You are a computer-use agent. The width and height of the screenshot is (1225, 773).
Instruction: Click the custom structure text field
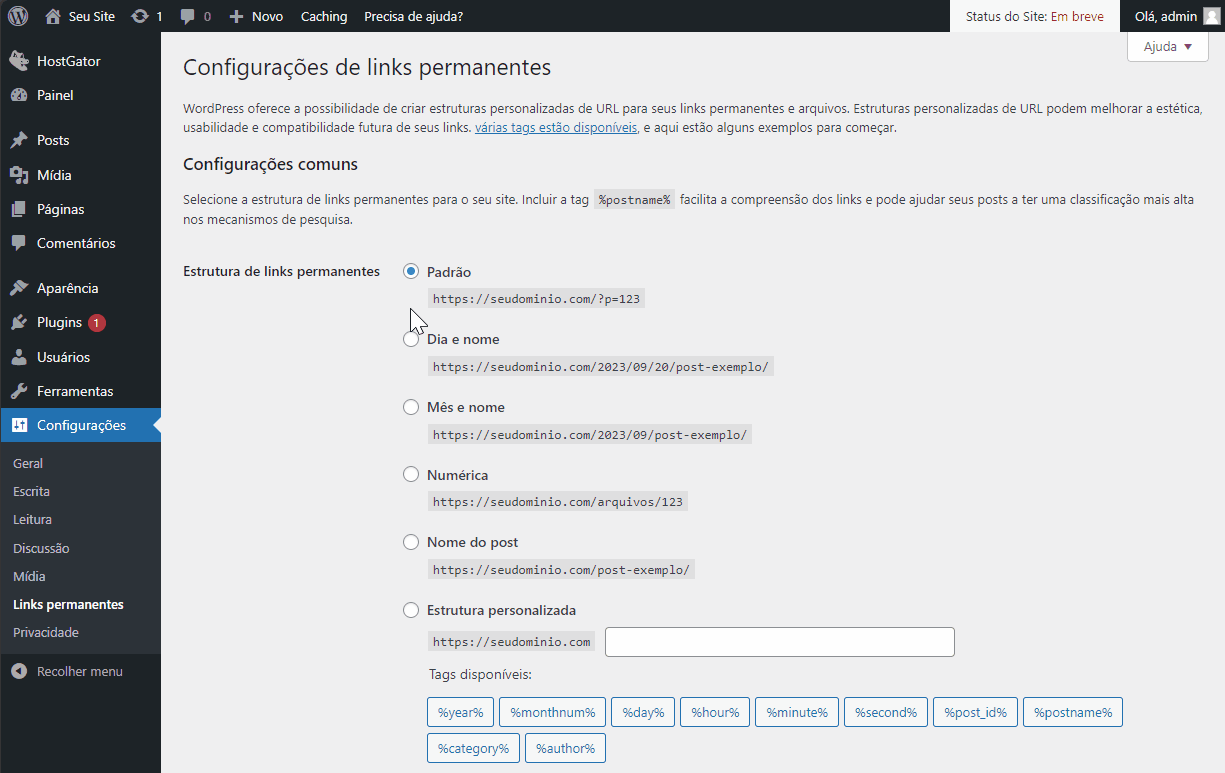pos(780,642)
